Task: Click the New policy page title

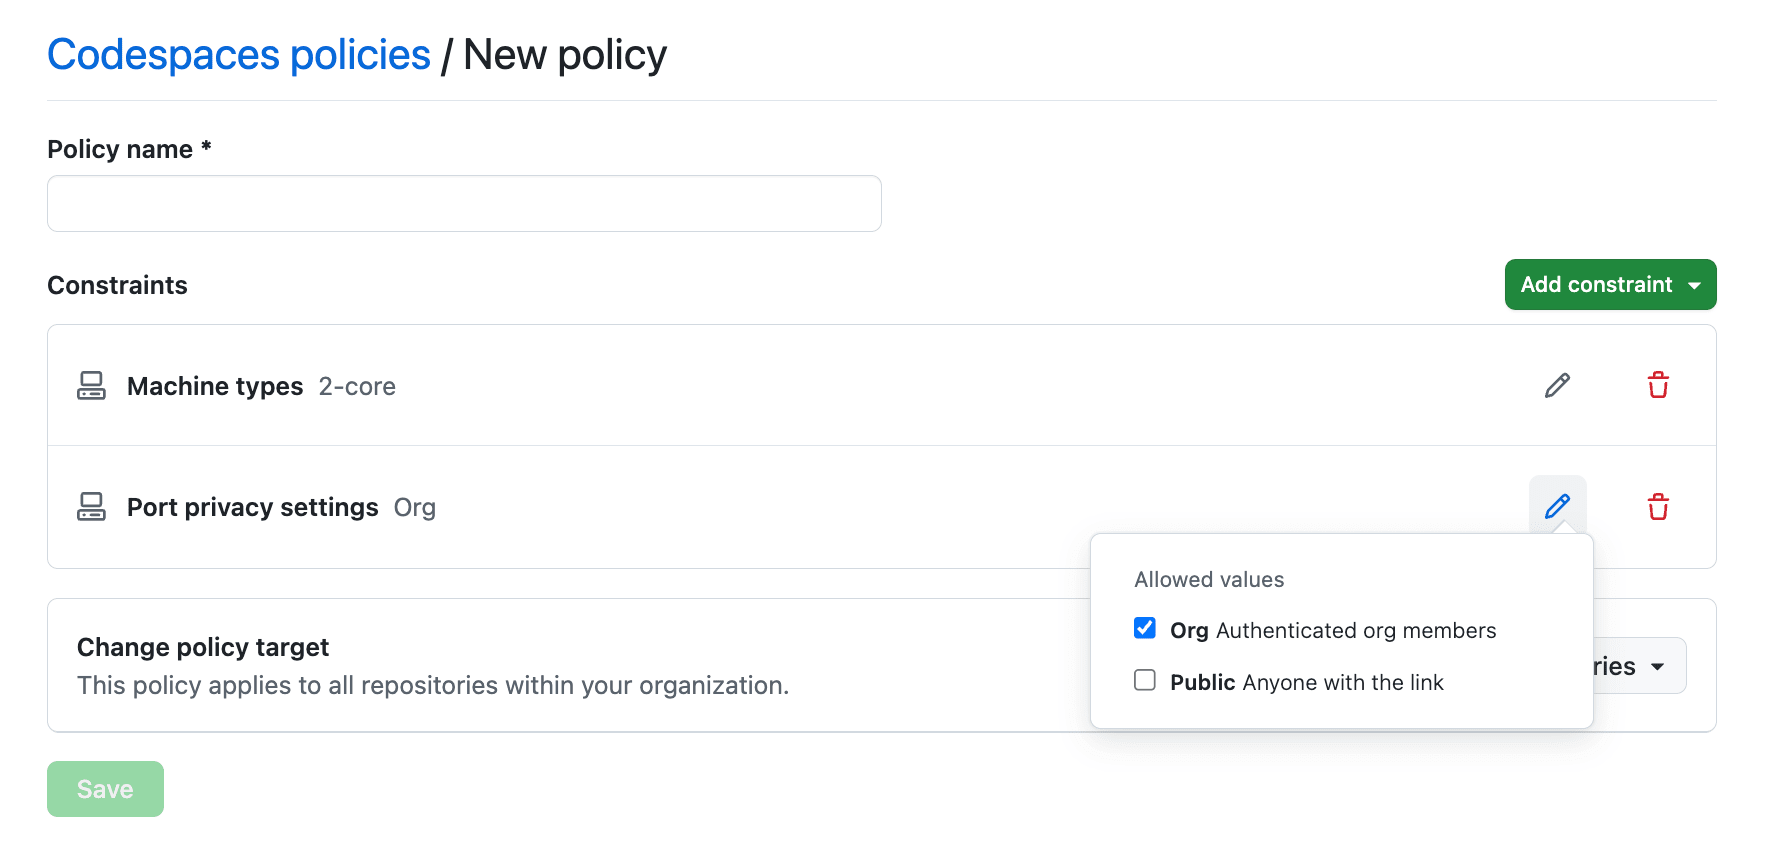Action: pyautogui.click(x=565, y=55)
